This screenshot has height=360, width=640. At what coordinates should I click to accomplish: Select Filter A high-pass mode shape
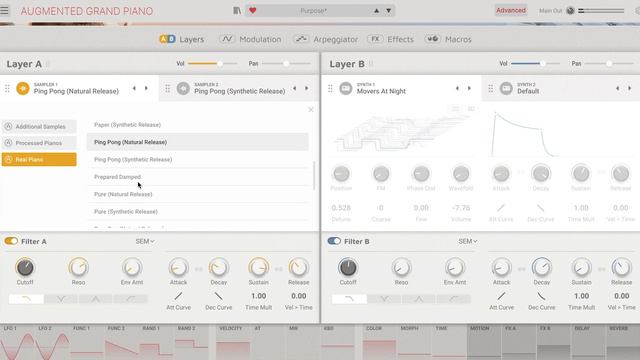pyautogui.click(x=131, y=299)
